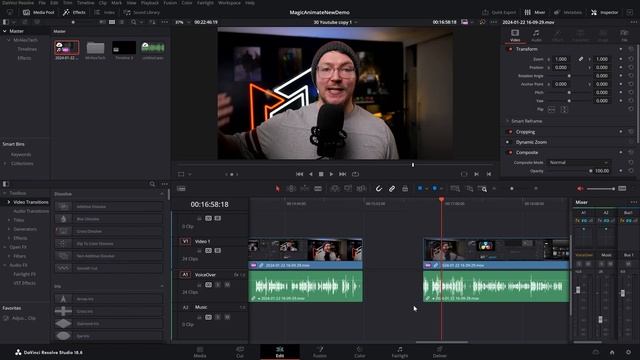The width and height of the screenshot is (640, 360).
Task: Stop playback in the viewer
Action: [321, 174]
